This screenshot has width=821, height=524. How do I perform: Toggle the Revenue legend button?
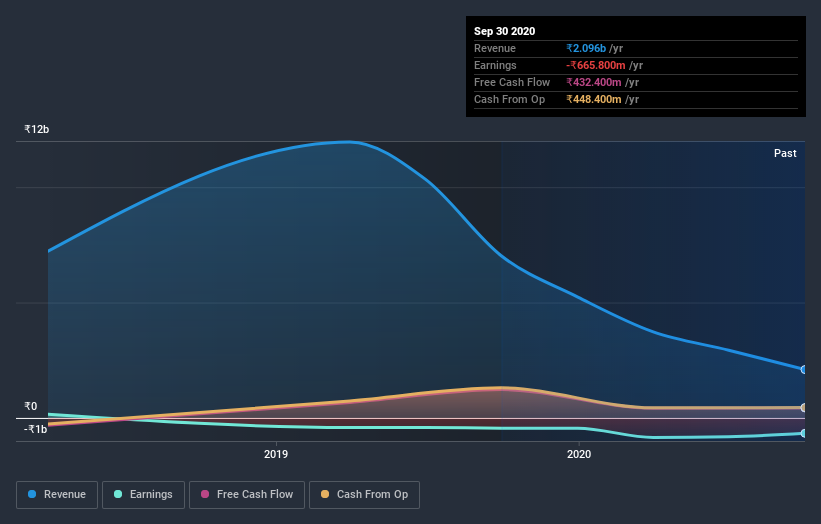pos(57,495)
